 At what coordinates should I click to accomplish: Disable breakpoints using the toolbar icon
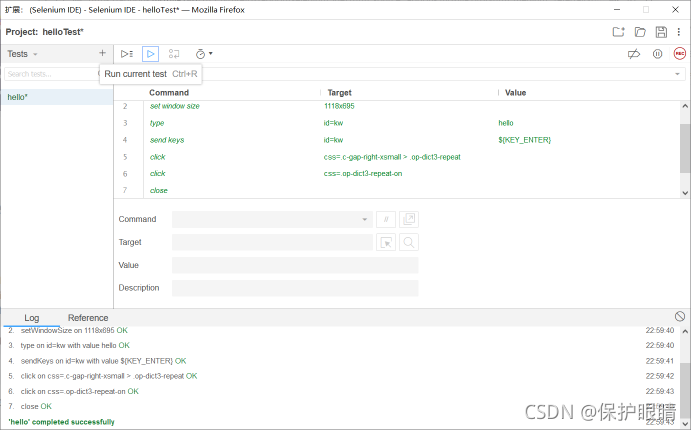pos(634,54)
